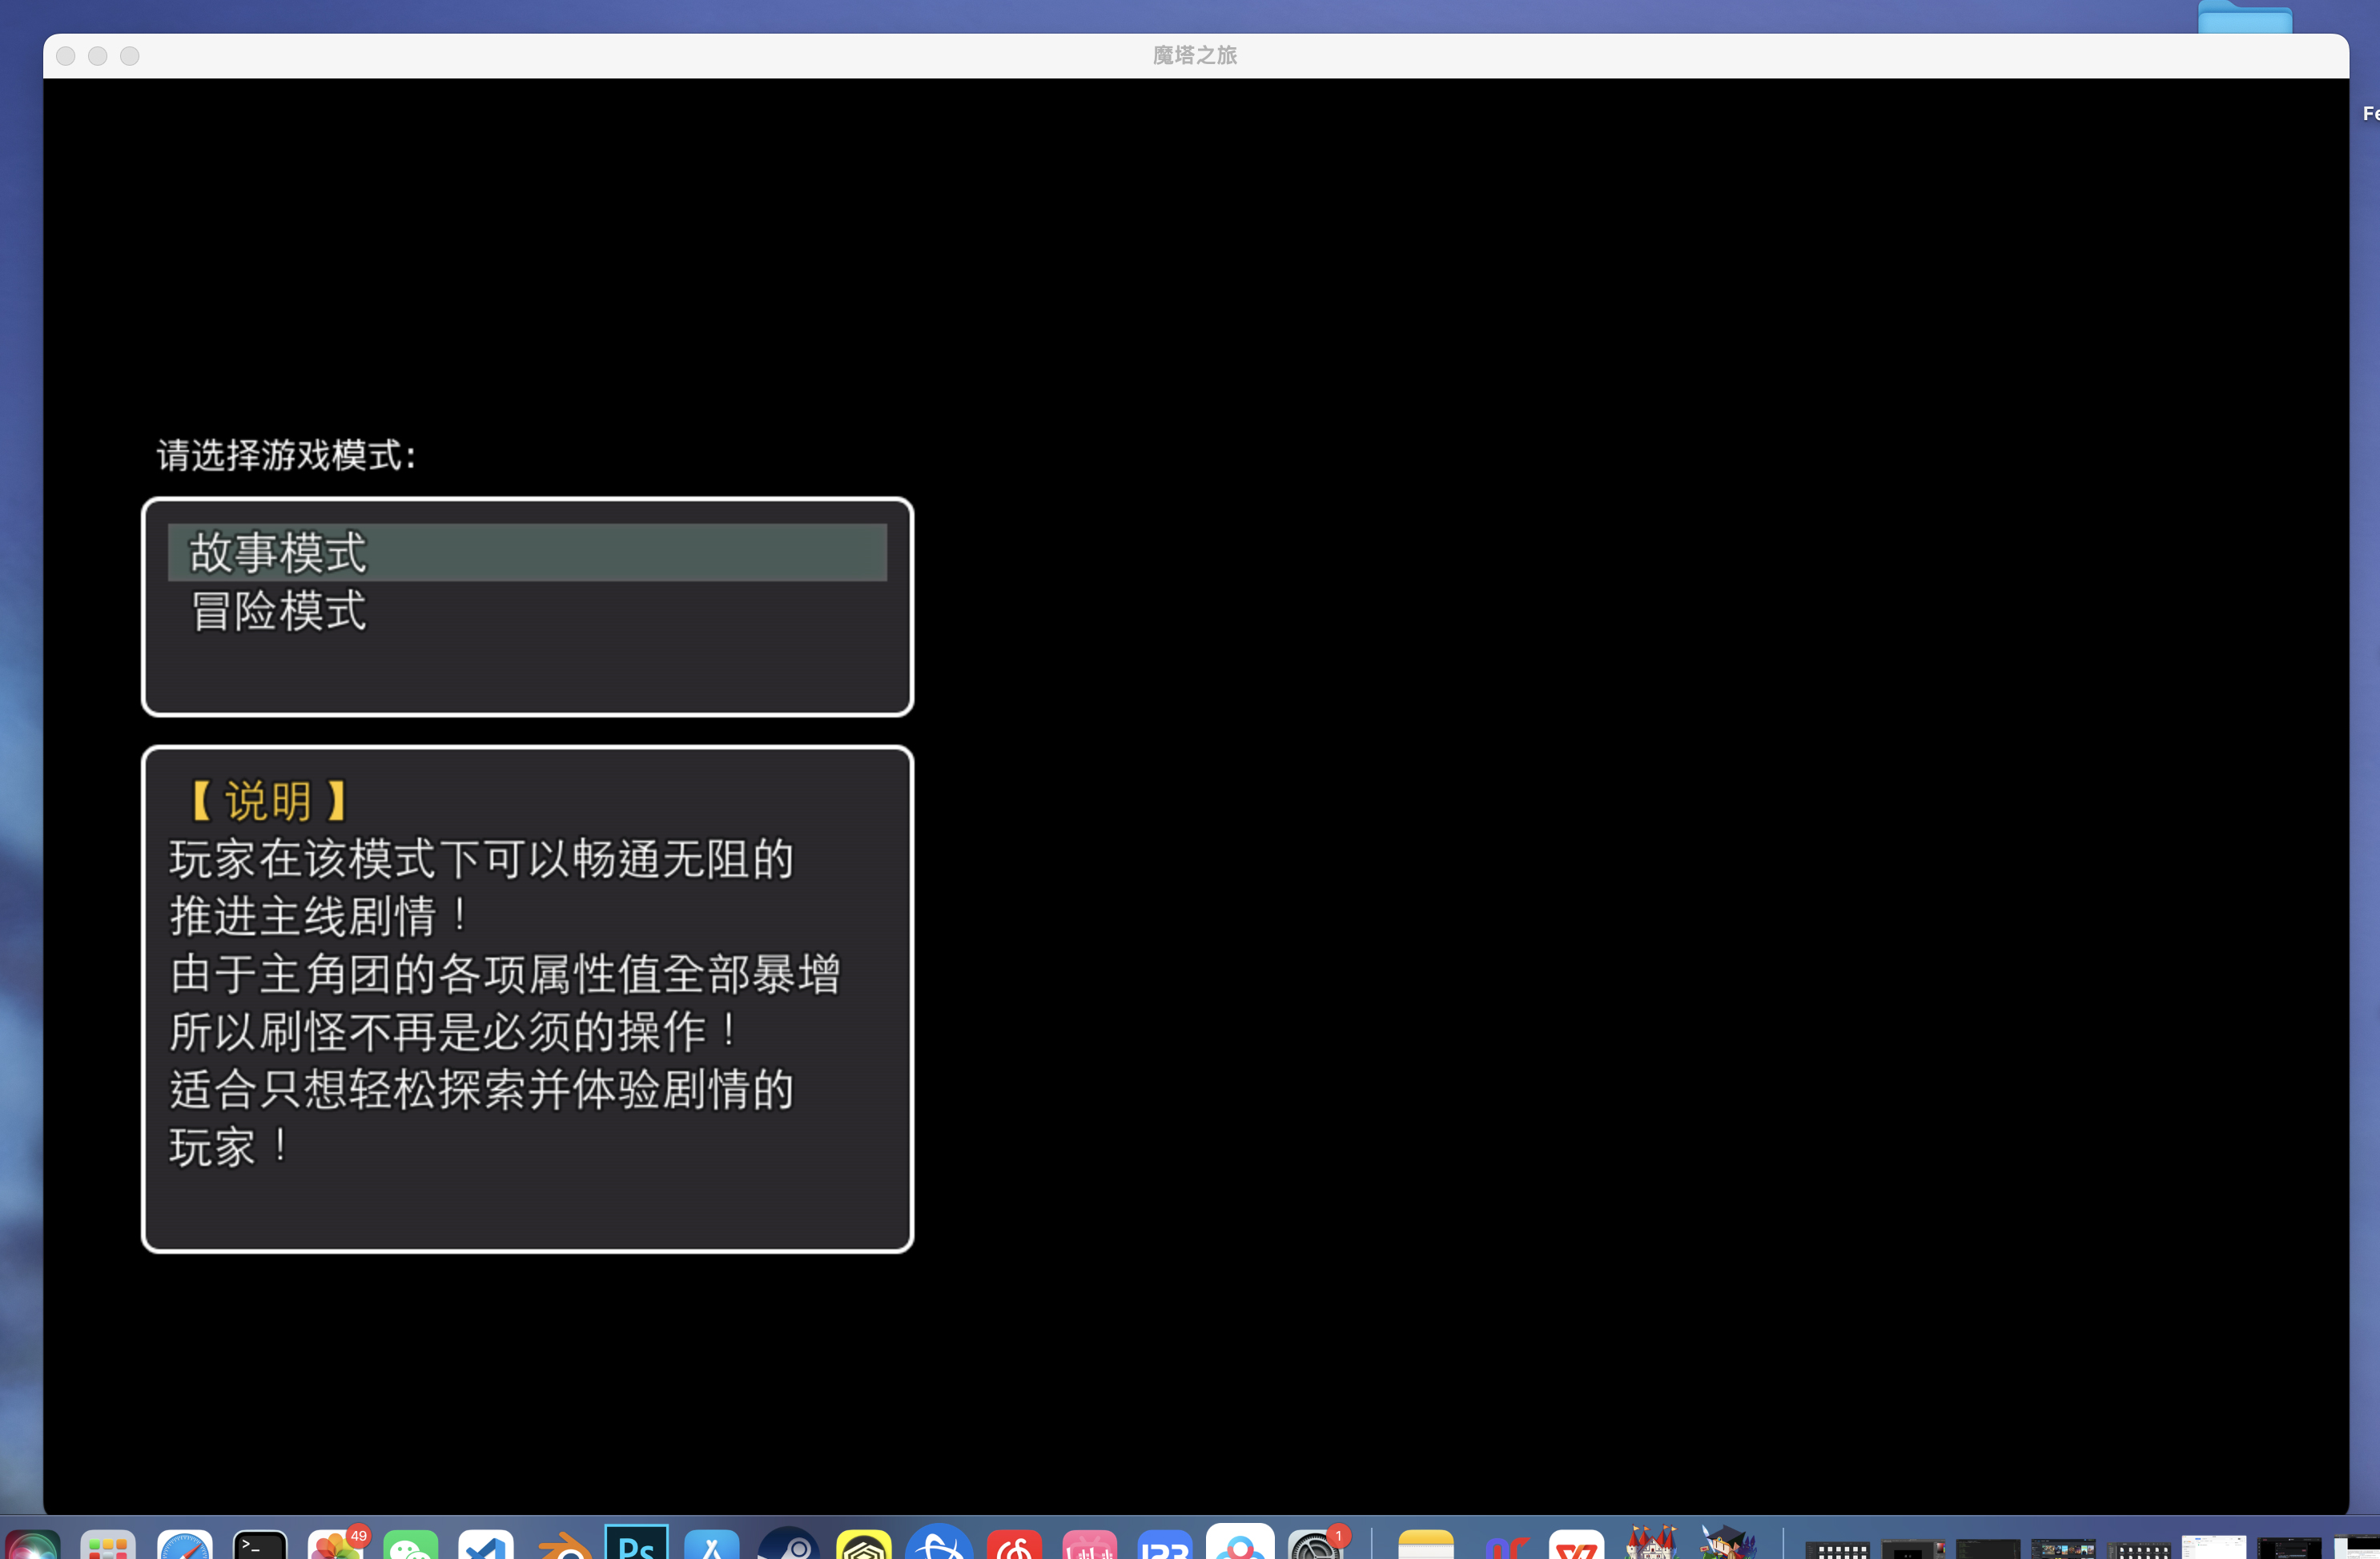
Task: Click the 请选择游戏模式 prompt text
Action: [x=286, y=455]
